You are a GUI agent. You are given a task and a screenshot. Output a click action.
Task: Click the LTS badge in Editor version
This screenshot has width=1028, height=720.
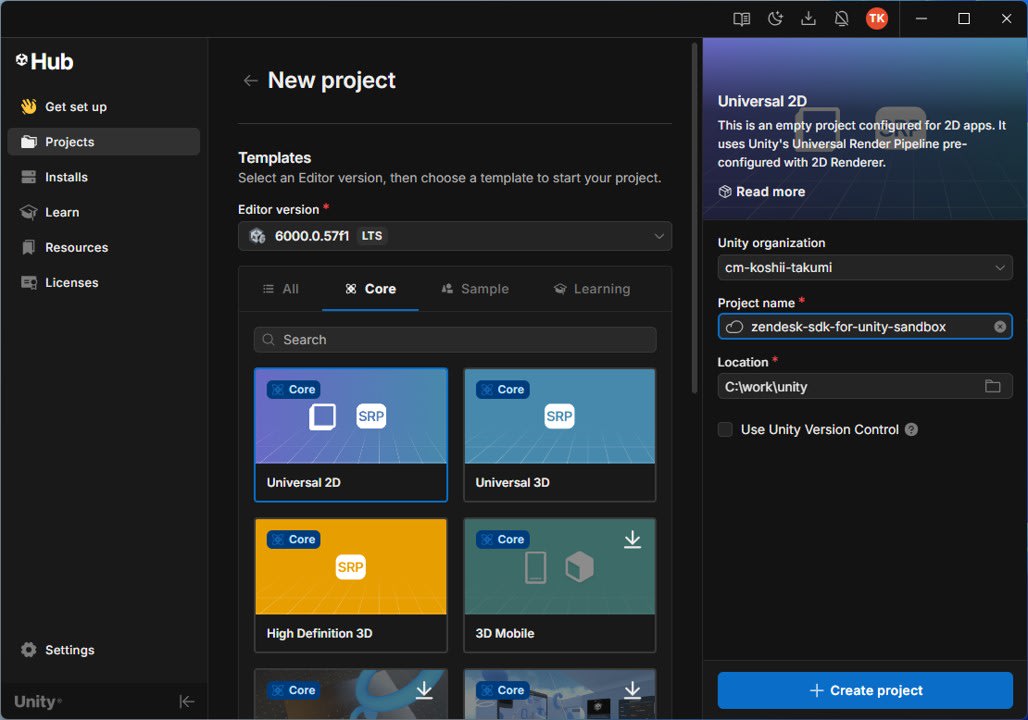coord(372,236)
